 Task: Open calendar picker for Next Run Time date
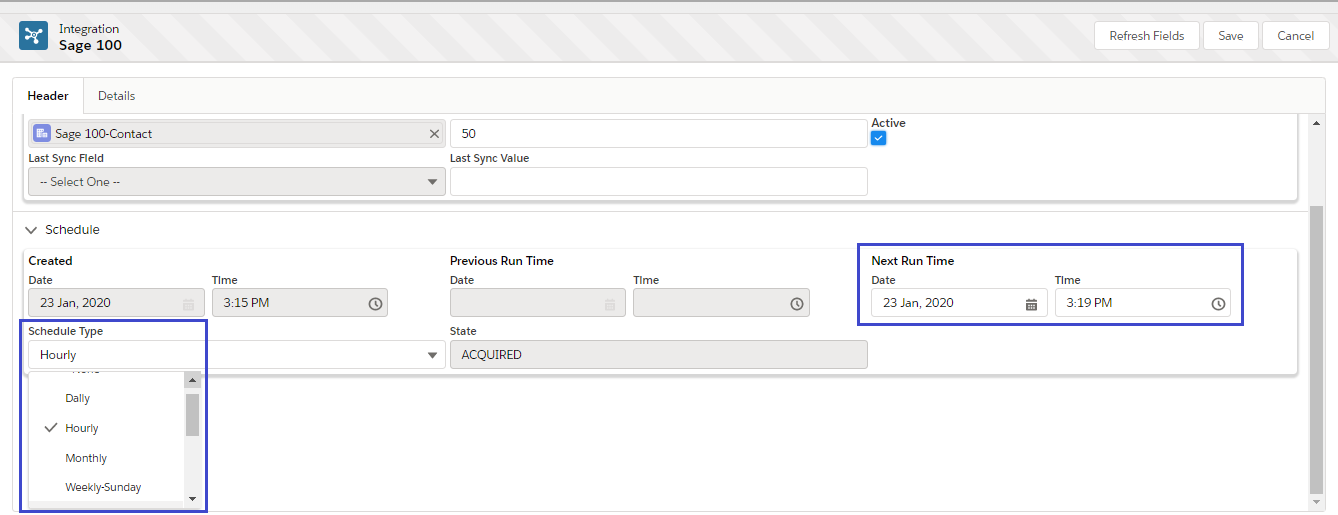pos(1031,304)
